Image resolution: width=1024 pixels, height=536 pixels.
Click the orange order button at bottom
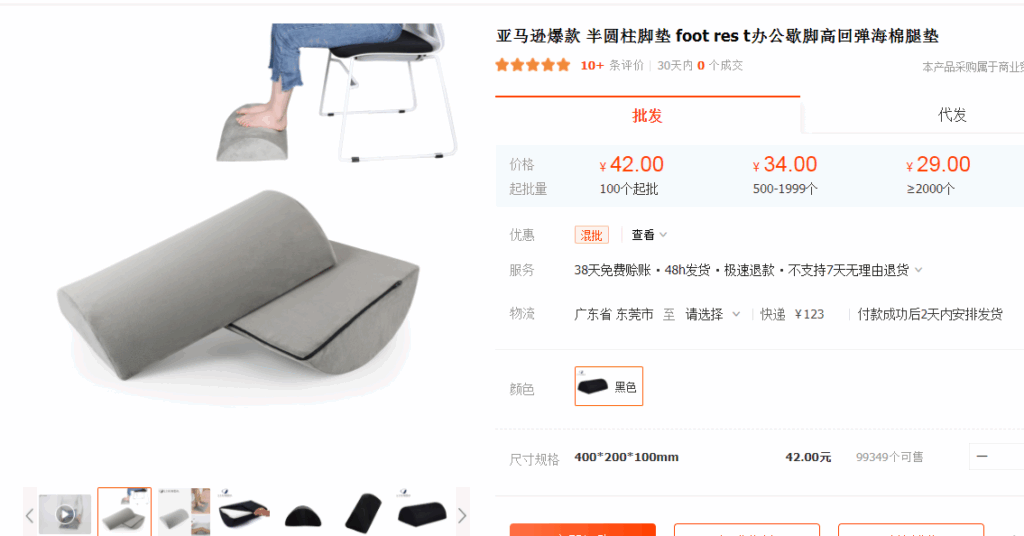[x=583, y=529]
